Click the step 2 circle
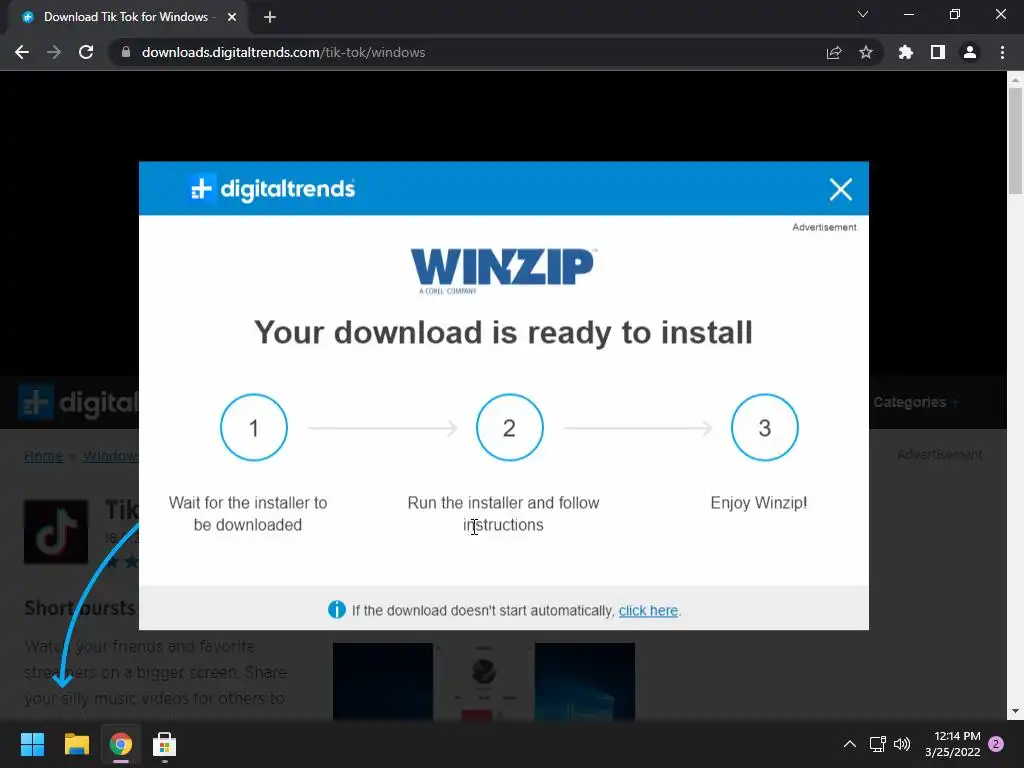This screenshot has width=1024, height=768. point(509,428)
